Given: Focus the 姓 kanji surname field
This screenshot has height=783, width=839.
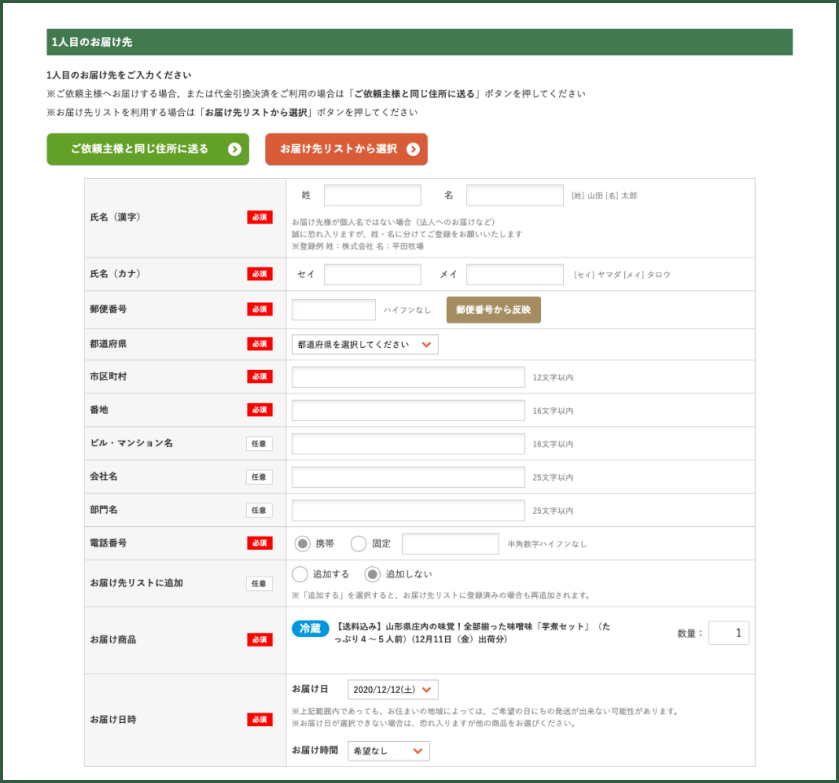Looking at the screenshot, I should click(x=372, y=195).
